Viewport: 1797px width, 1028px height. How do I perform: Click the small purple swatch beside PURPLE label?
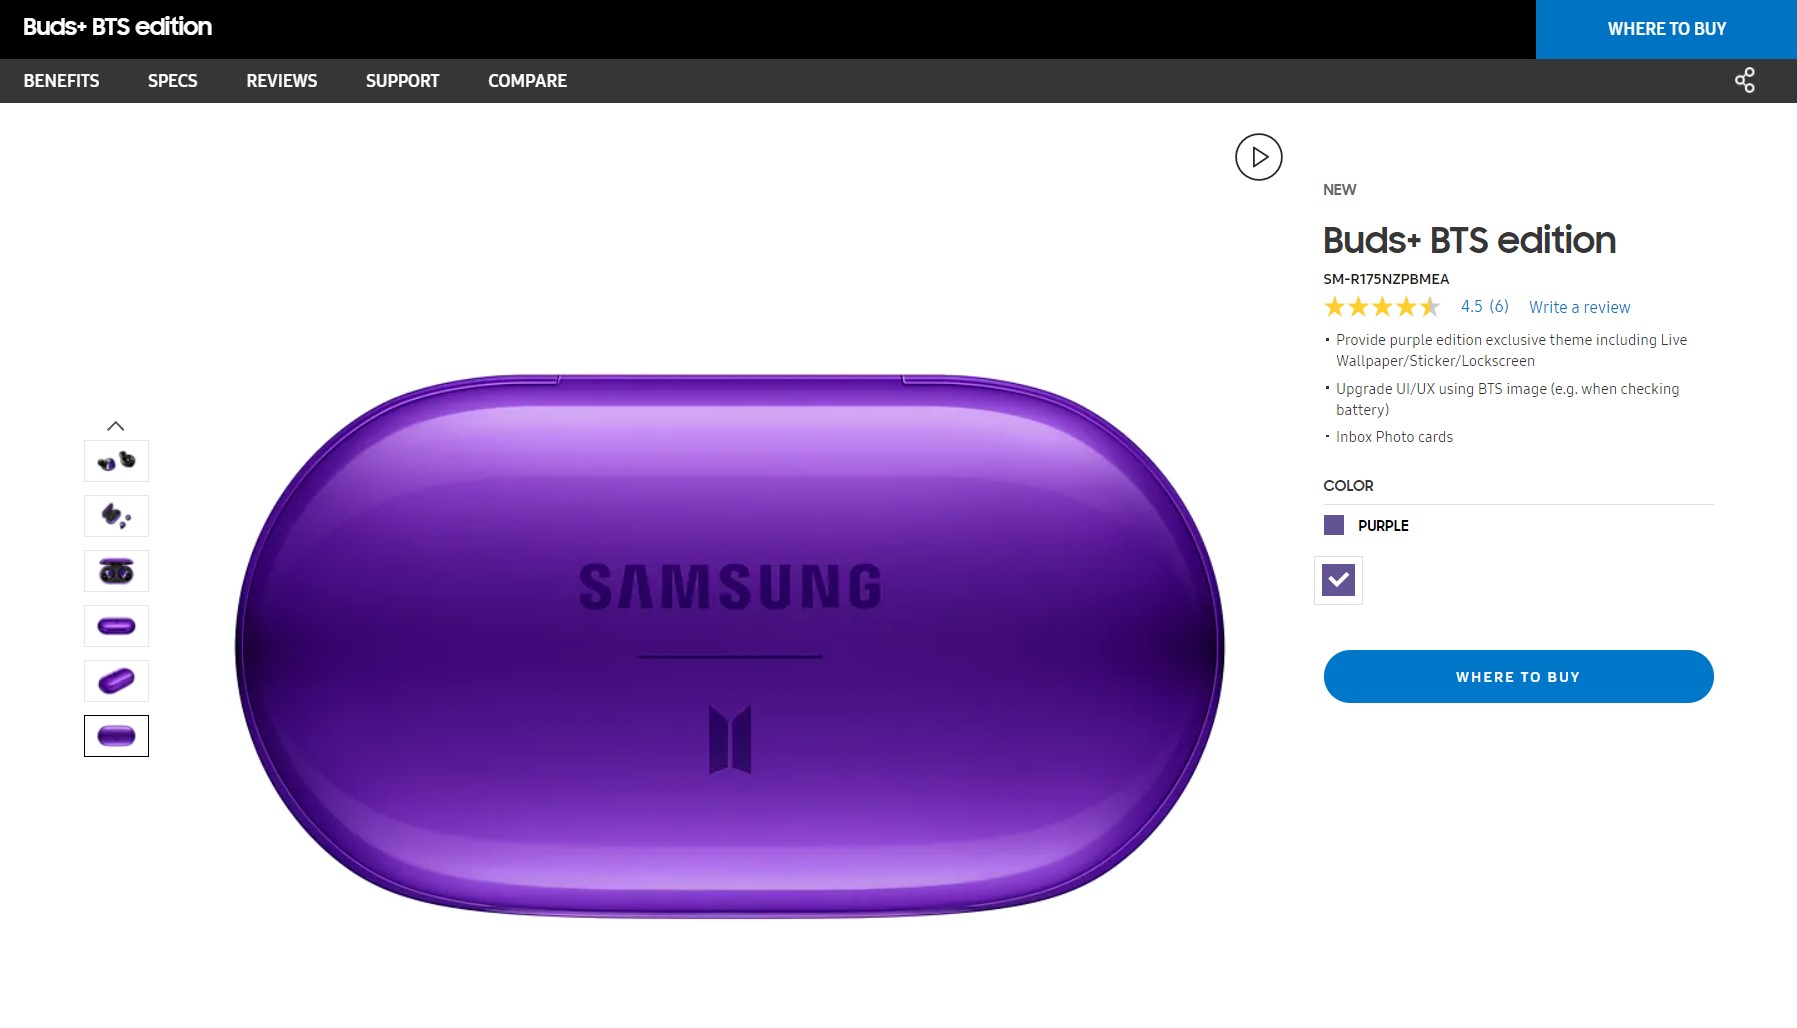(1334, 525)
